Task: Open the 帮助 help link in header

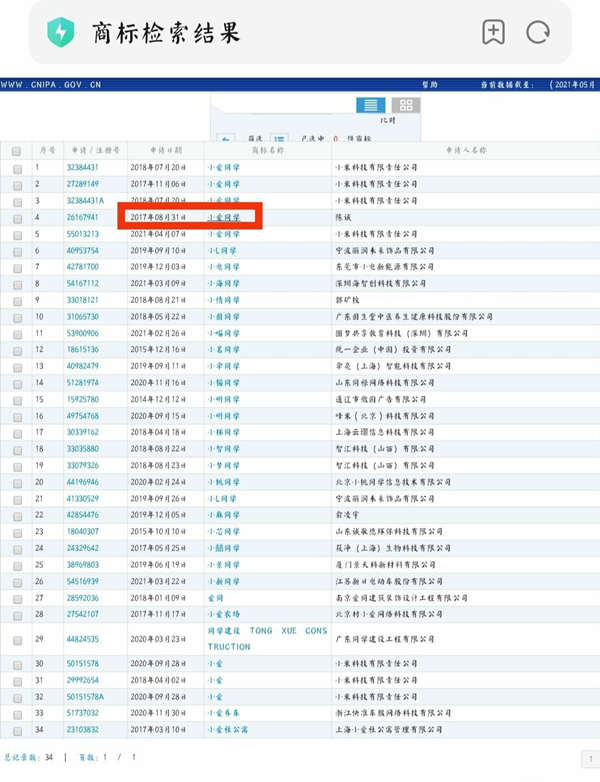Action: click(x=429, y=85)
